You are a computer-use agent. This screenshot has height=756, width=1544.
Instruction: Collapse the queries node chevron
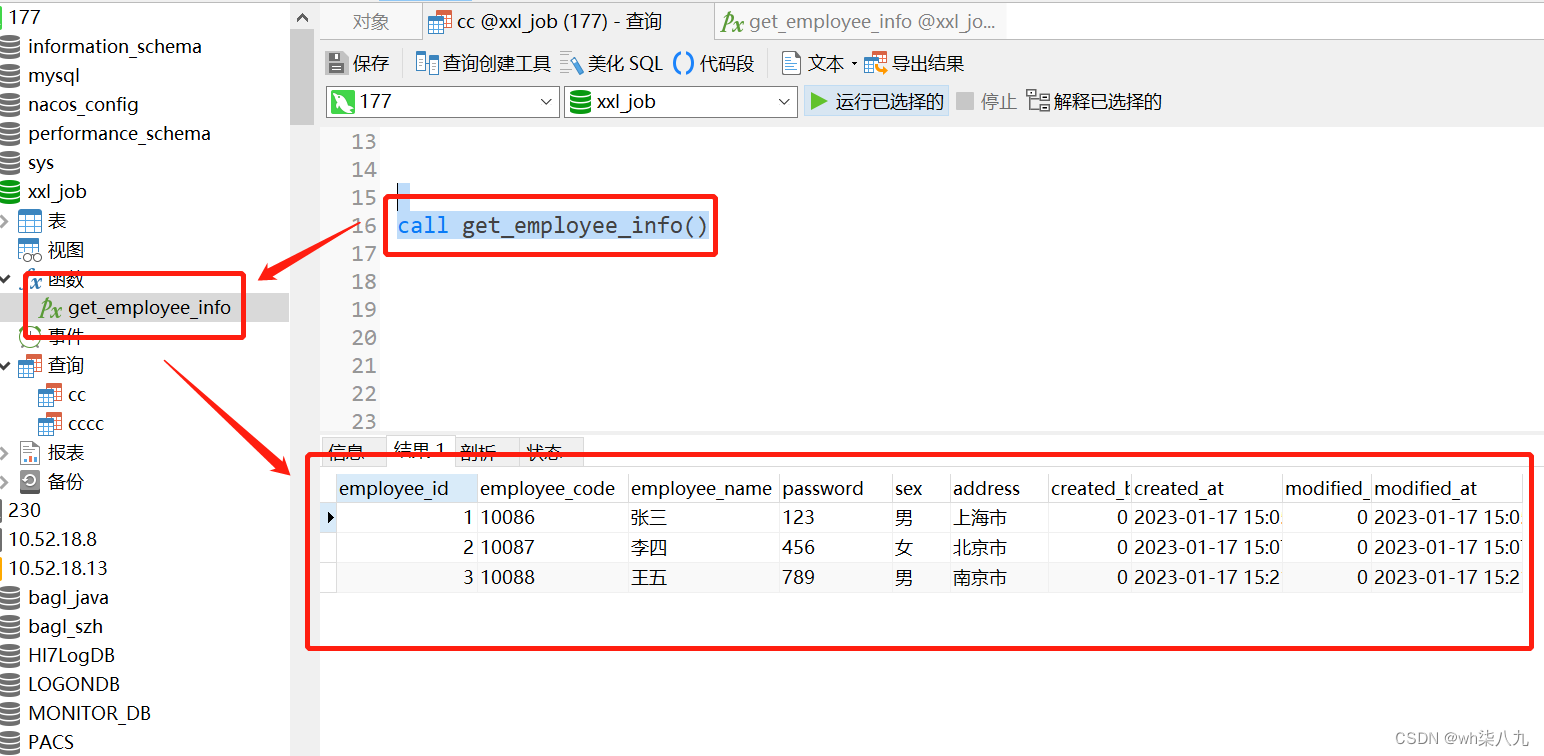coord(5,366)
